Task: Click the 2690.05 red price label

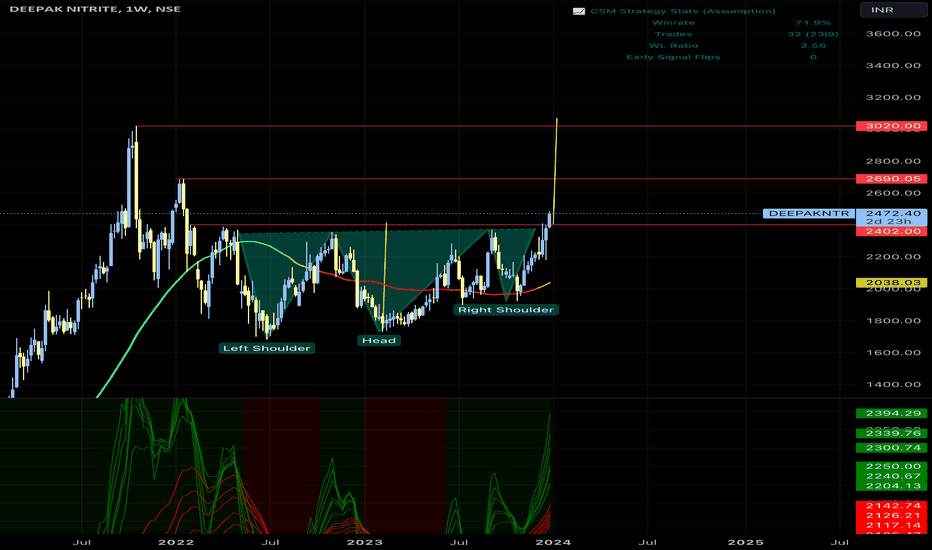Action: (x=892, y=178)
